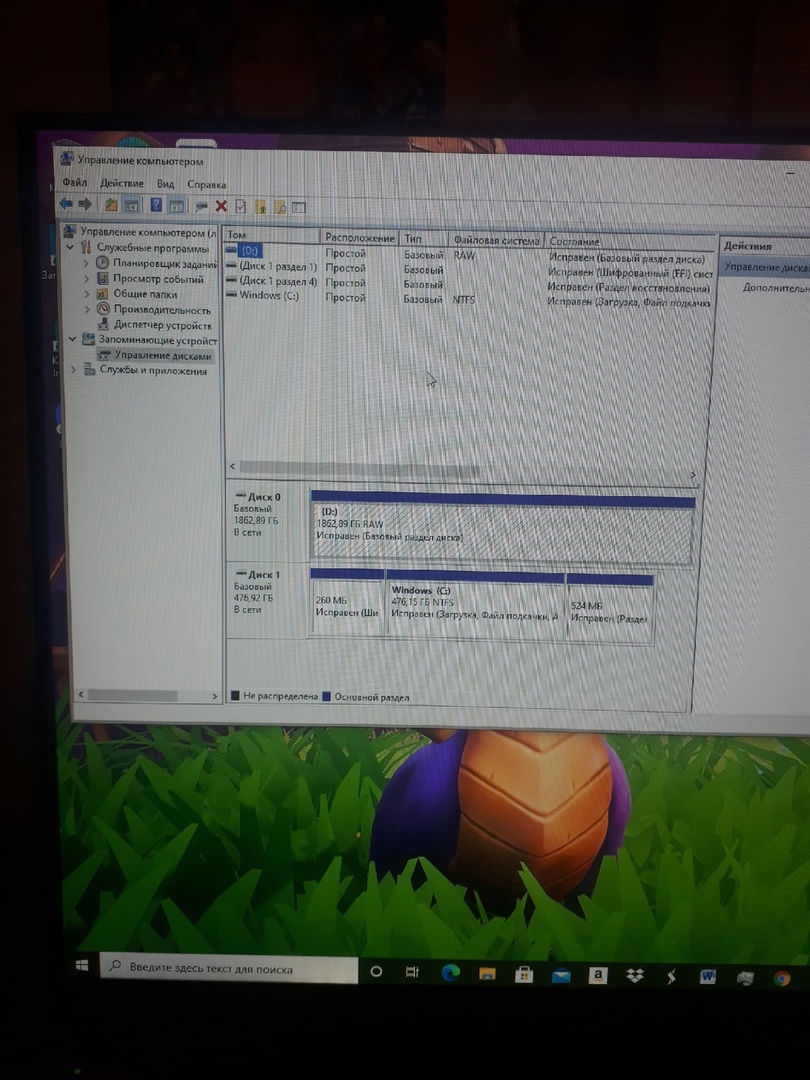
Task: Open Task View on the taskbar
Action: click(x=412, y=972)
